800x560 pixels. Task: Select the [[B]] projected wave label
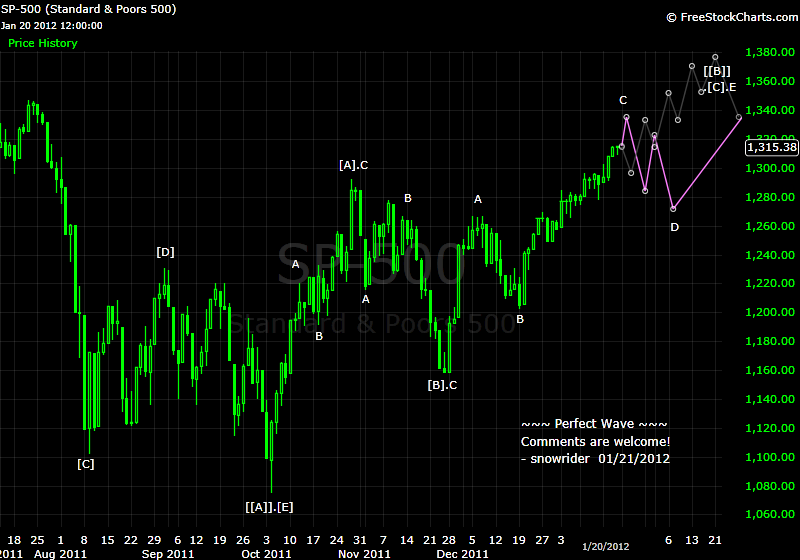tap(717, 71)
